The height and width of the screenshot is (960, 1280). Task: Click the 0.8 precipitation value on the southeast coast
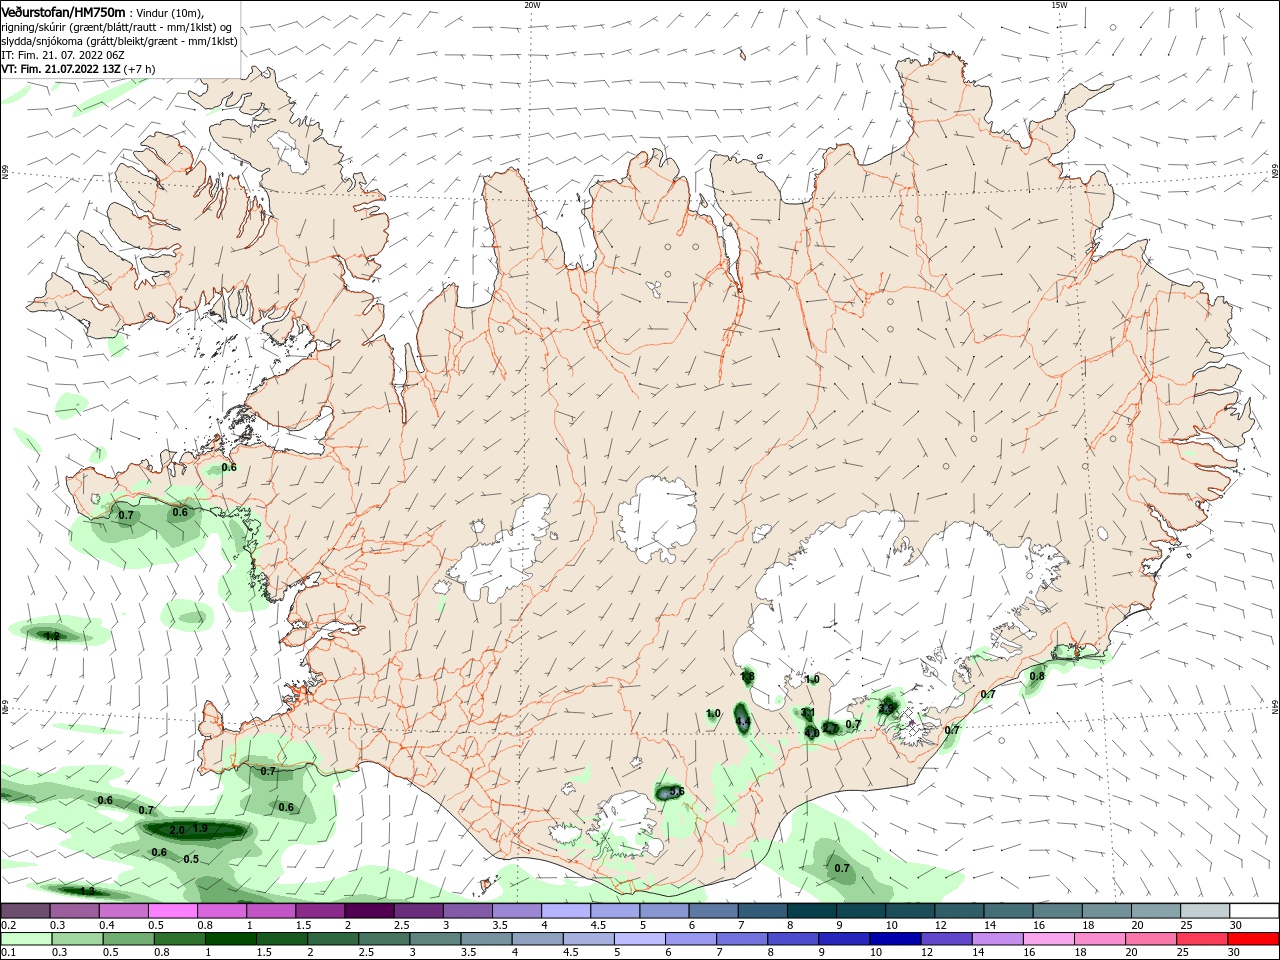coord(1037,676)
